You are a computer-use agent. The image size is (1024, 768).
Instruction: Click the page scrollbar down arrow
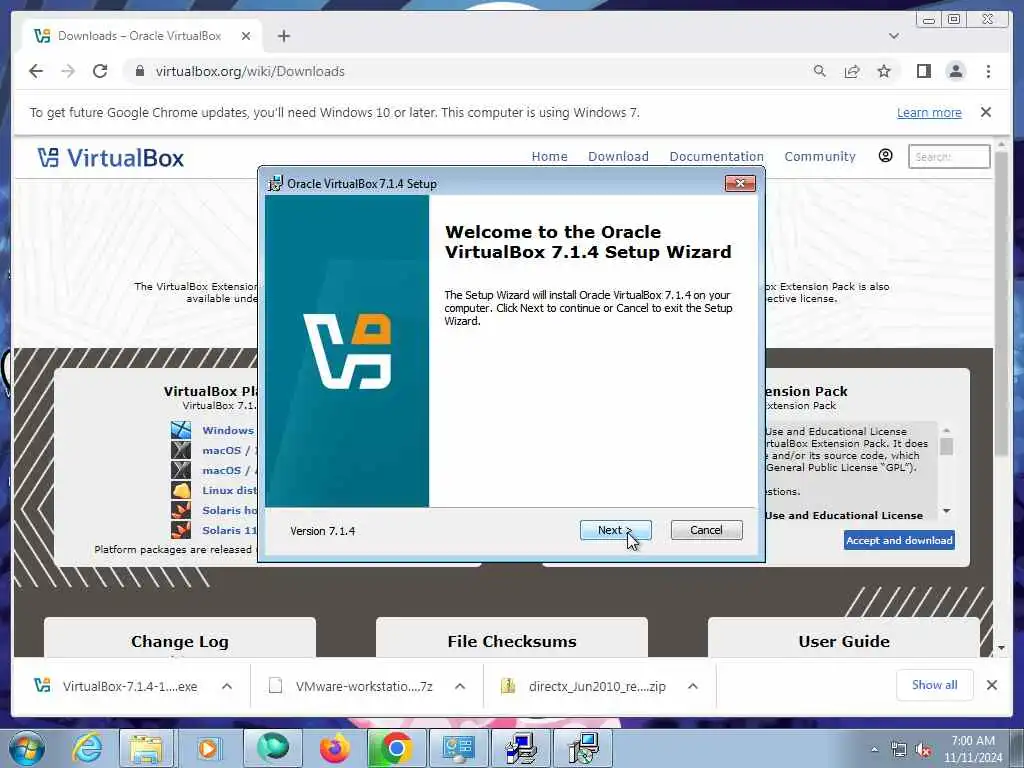point(1001,648)
